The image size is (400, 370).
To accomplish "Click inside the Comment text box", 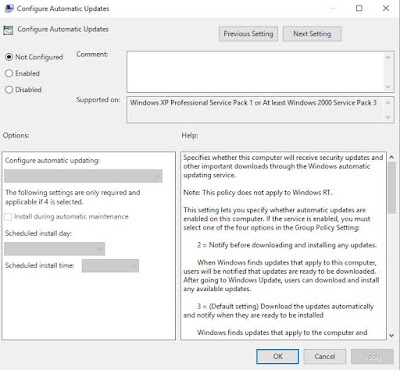I will 255,72.
